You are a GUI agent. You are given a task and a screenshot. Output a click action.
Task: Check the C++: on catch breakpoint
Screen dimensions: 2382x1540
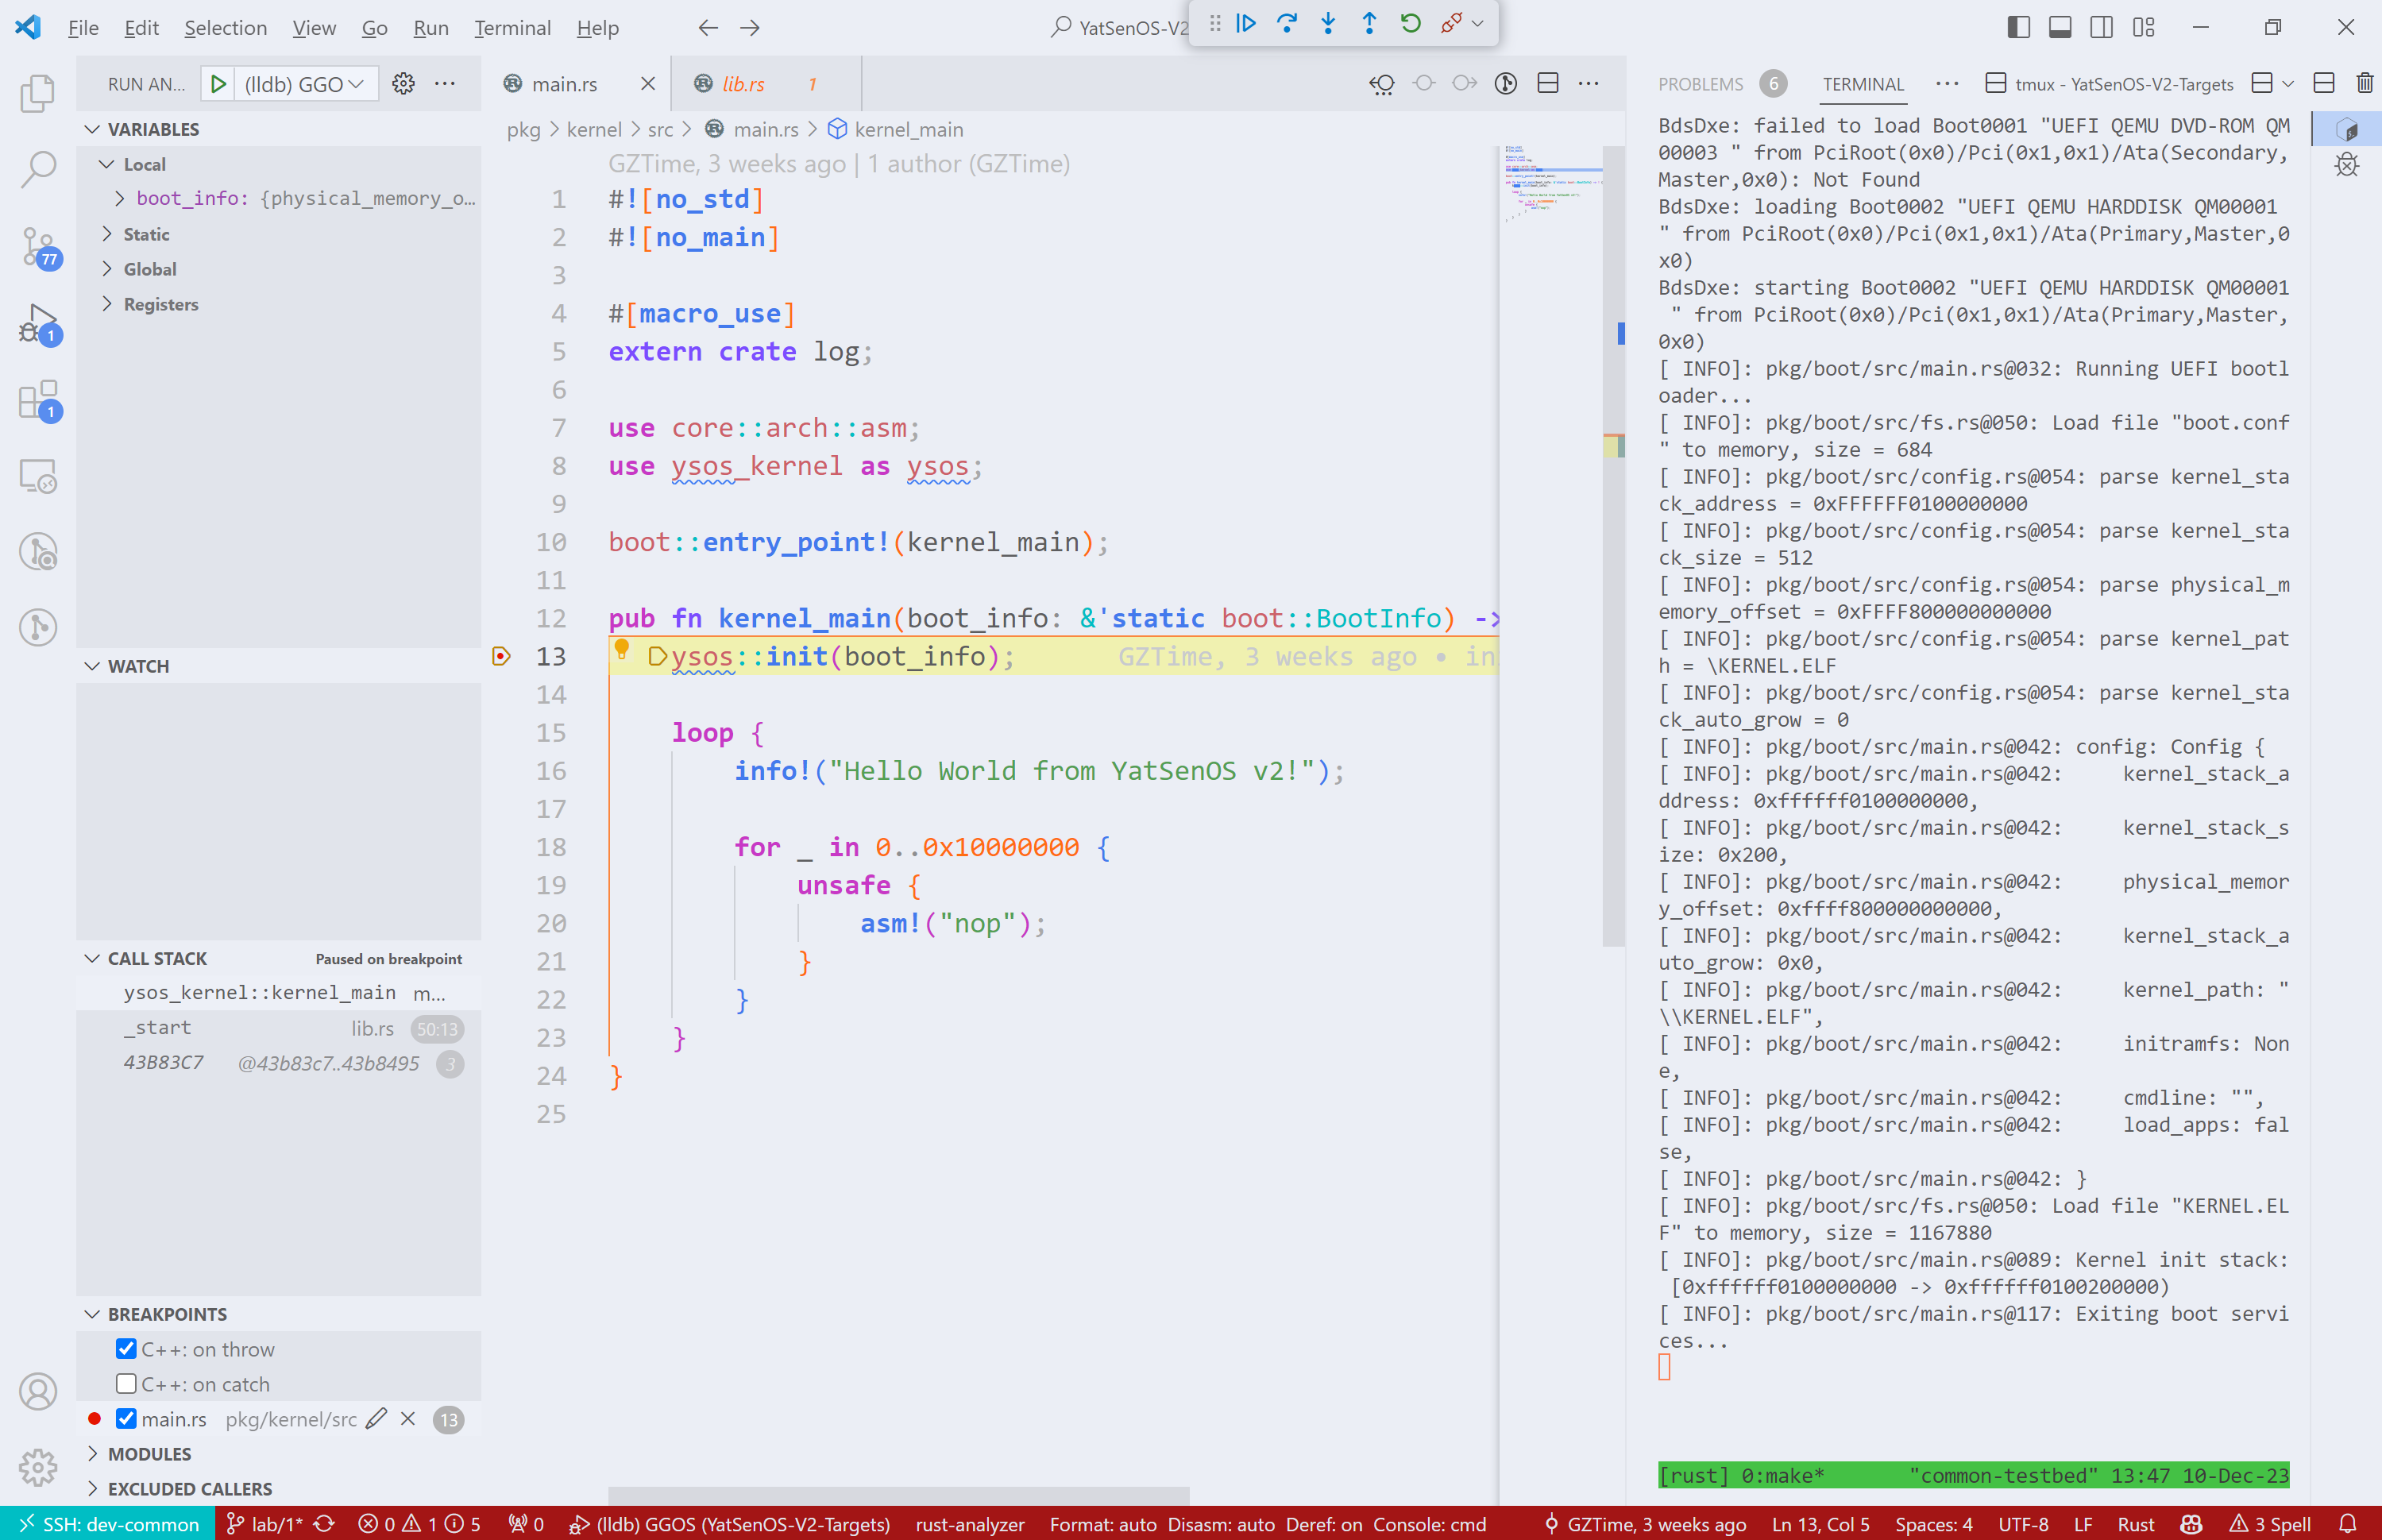click(126, 1384)
